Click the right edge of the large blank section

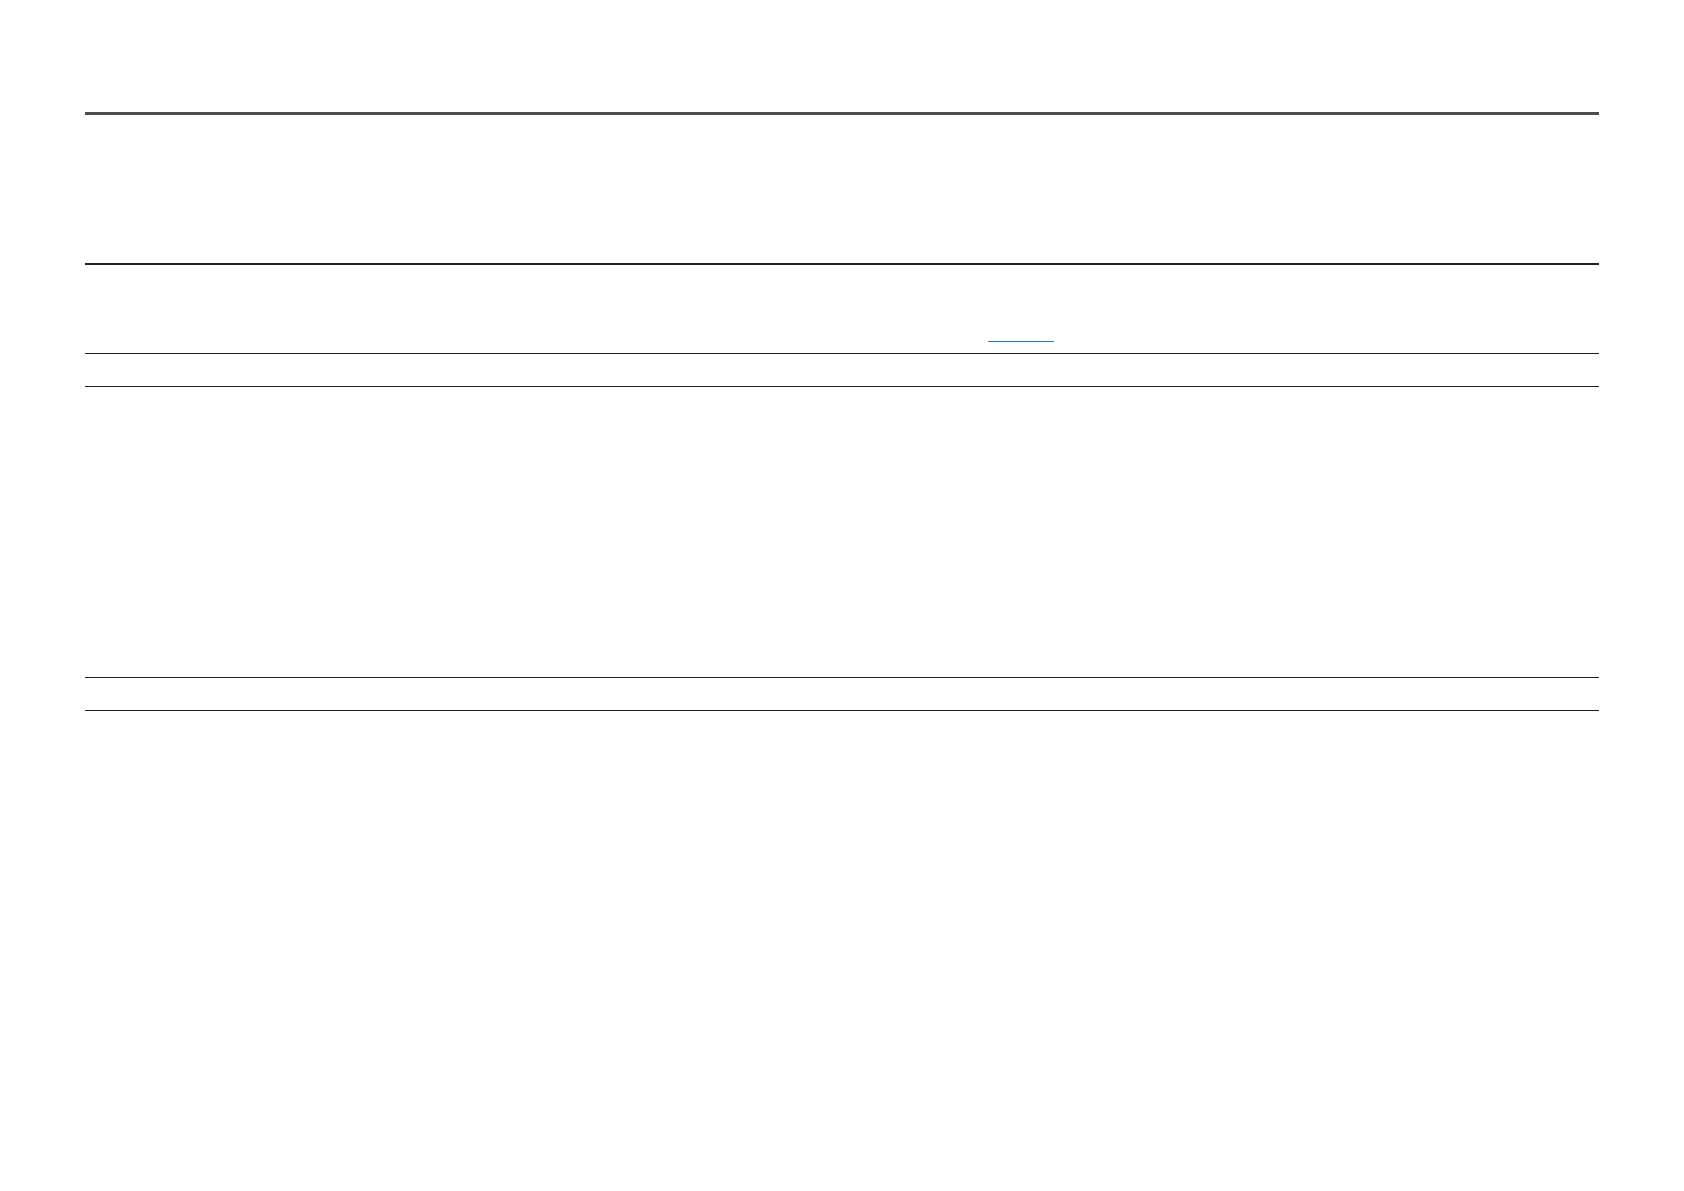[1593, 532]
